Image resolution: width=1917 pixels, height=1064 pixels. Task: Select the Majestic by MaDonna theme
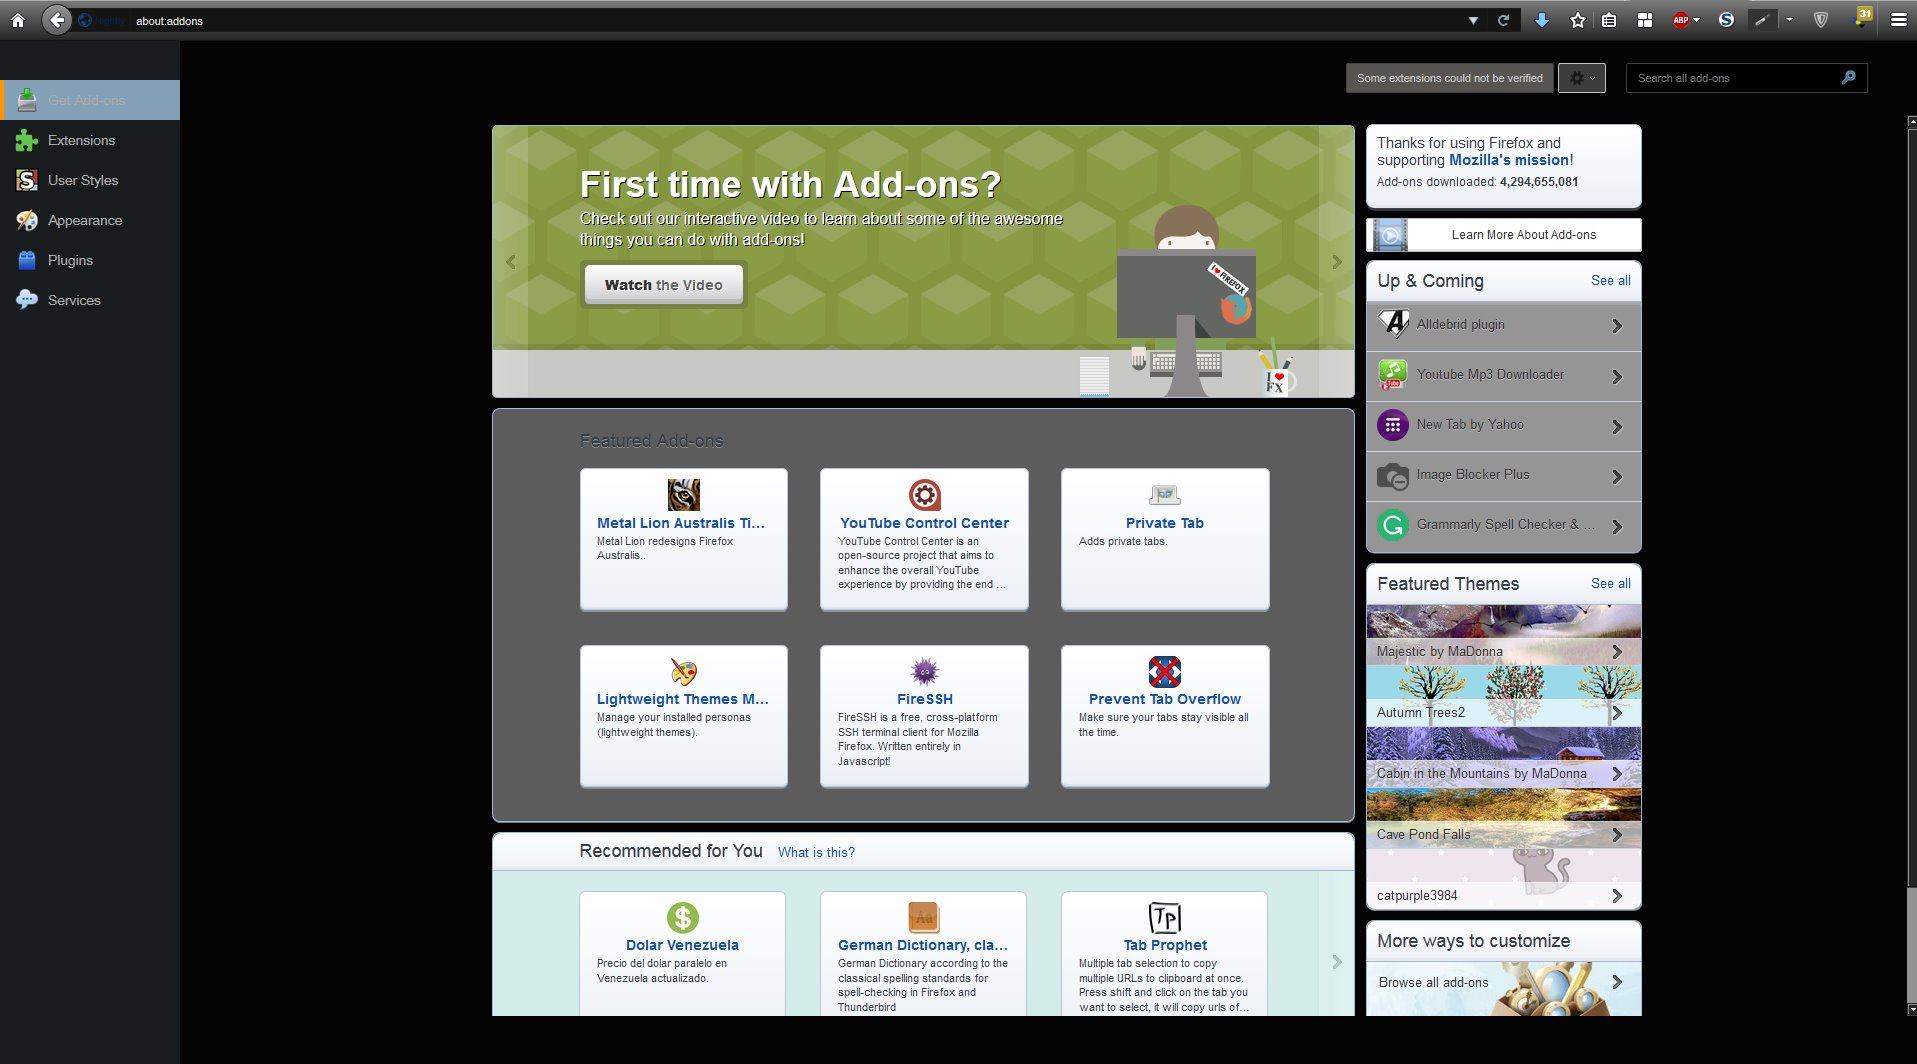point(1504,635)
